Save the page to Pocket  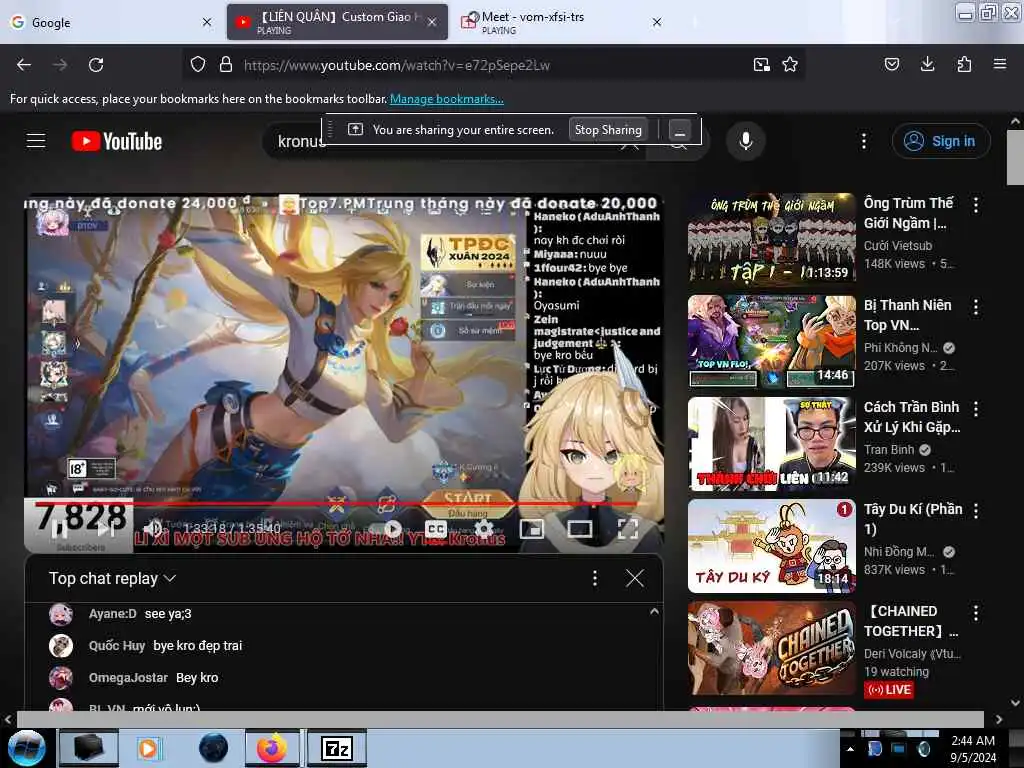892,64
